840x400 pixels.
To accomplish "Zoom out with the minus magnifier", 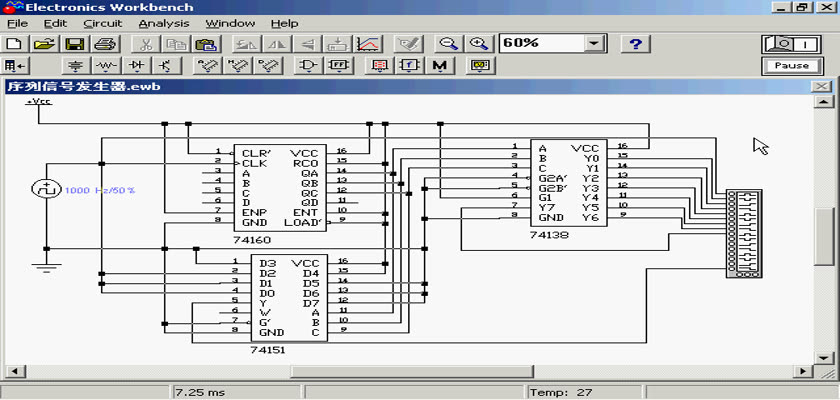I will click(448, 44).
